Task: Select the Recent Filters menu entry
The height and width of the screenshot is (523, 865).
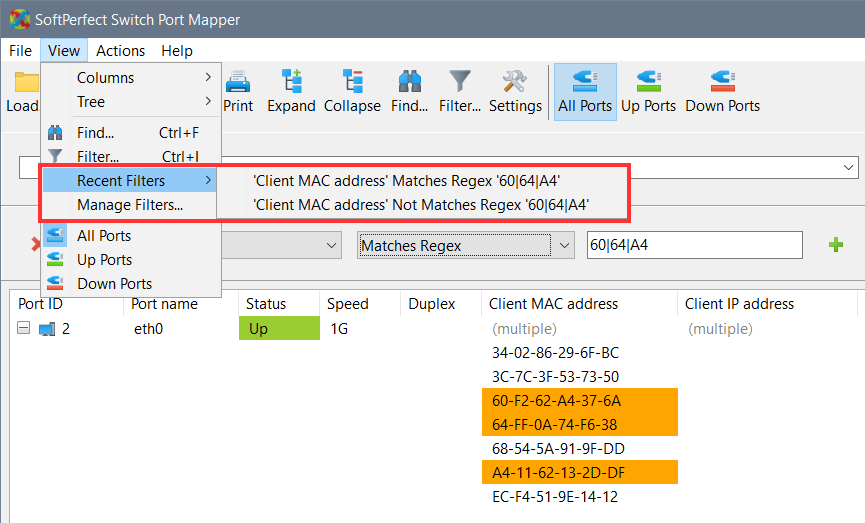Action: click(x=129, y=180)
